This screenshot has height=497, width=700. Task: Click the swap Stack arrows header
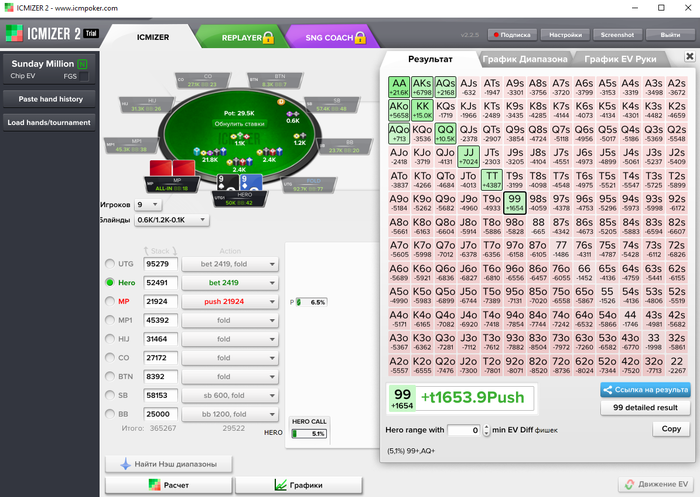click(x=160, y=251)
